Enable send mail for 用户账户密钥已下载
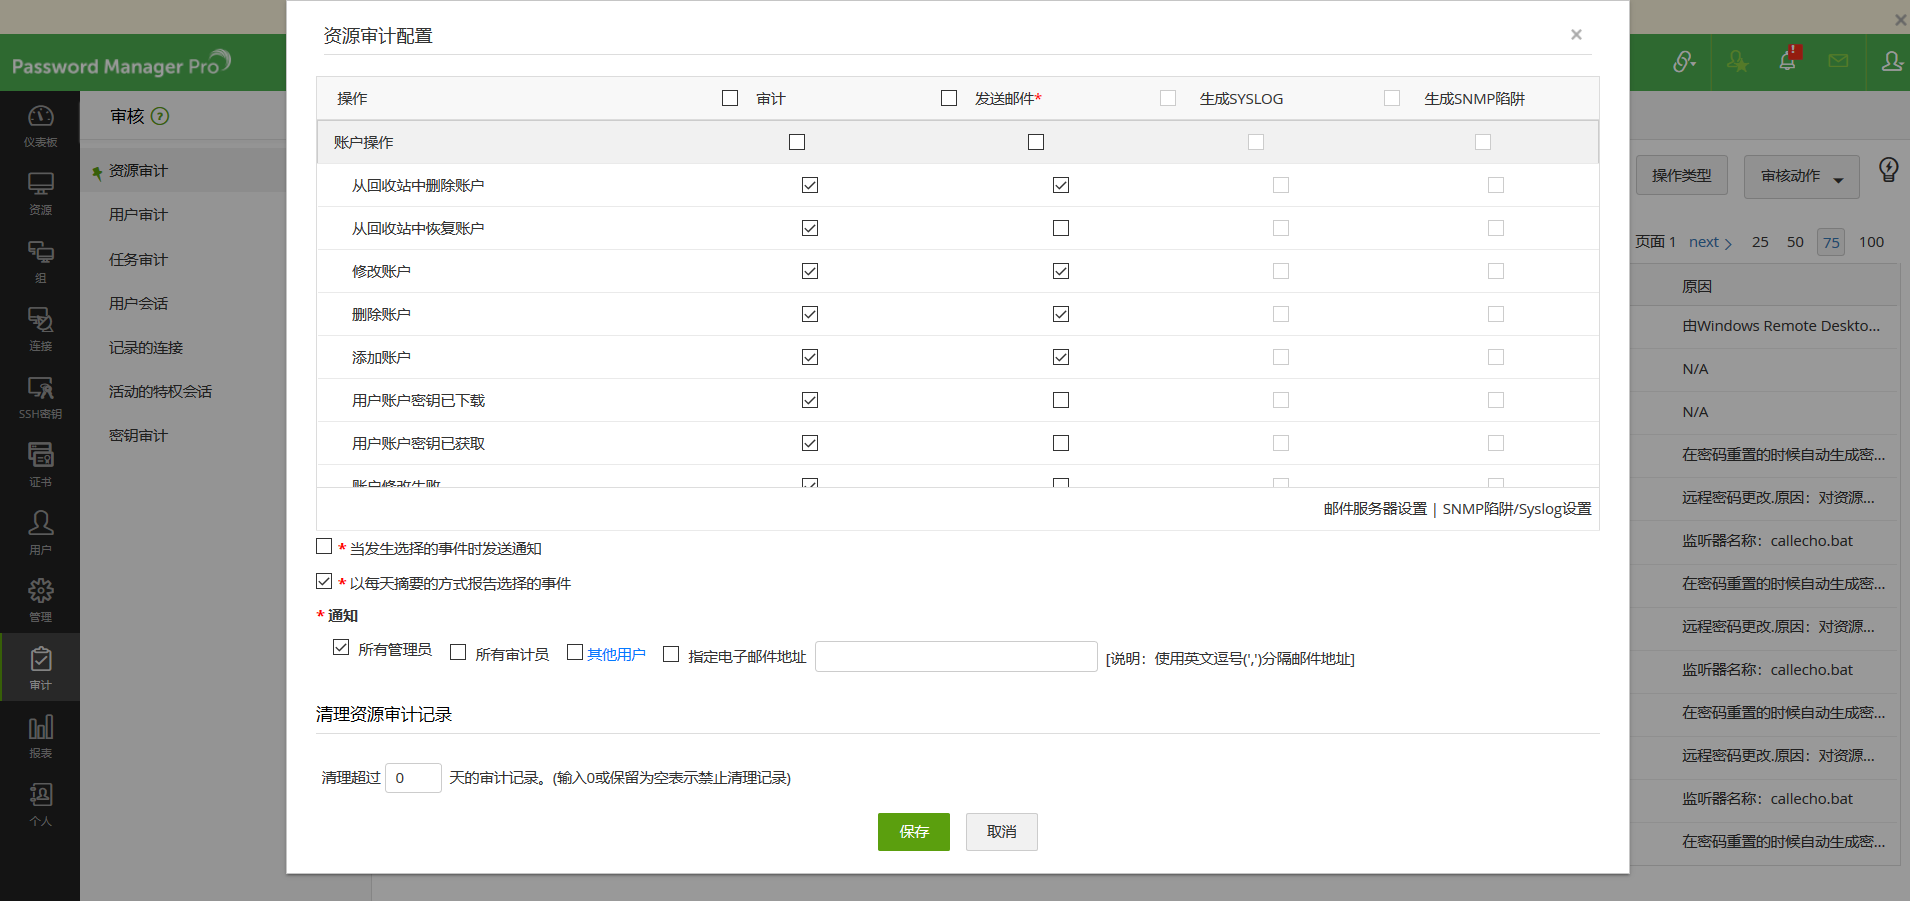The width and height of the screenshot is (1910, 901). click(x=1061, y=400)
